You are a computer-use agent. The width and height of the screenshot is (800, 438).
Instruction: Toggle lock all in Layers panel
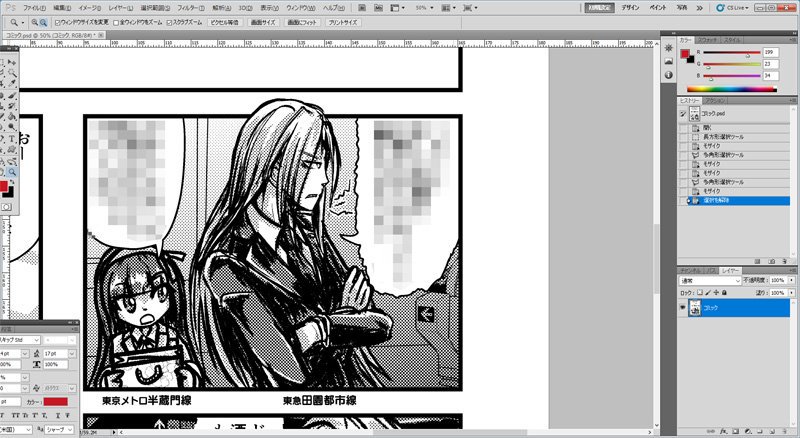click(x=724, y=293)
